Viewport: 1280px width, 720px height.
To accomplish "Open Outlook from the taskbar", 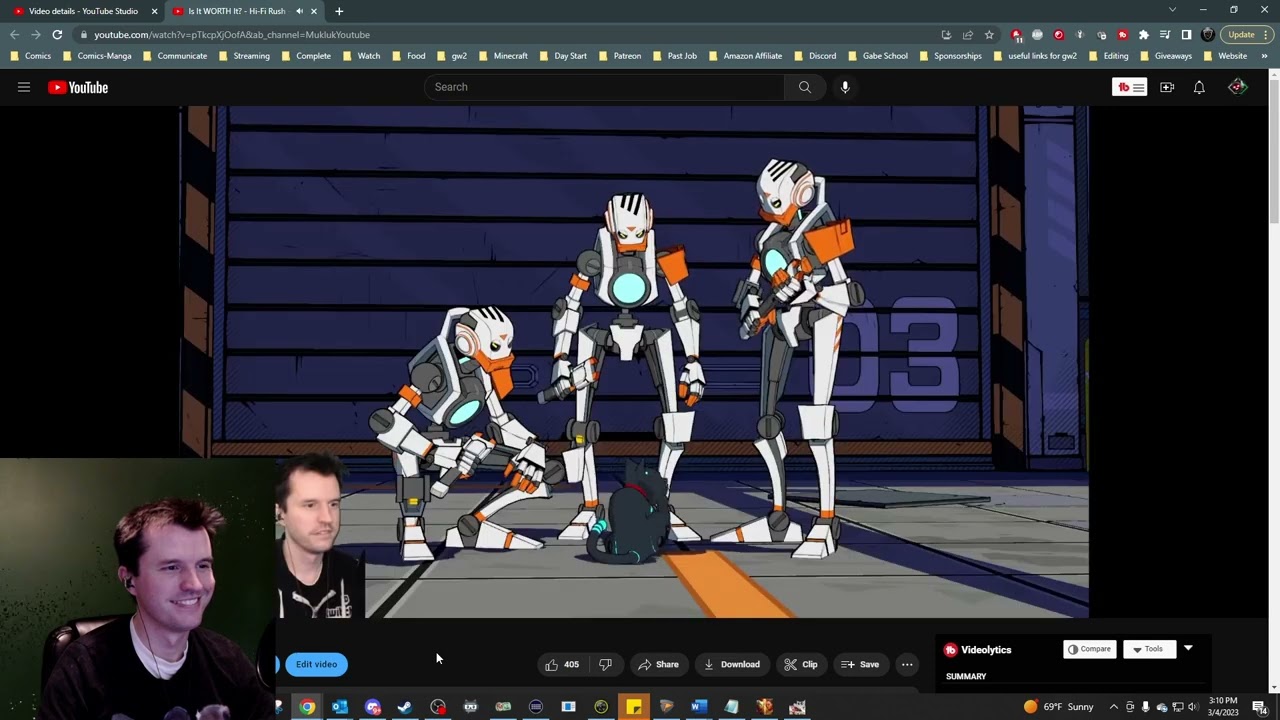I will (x=340, y=707).
